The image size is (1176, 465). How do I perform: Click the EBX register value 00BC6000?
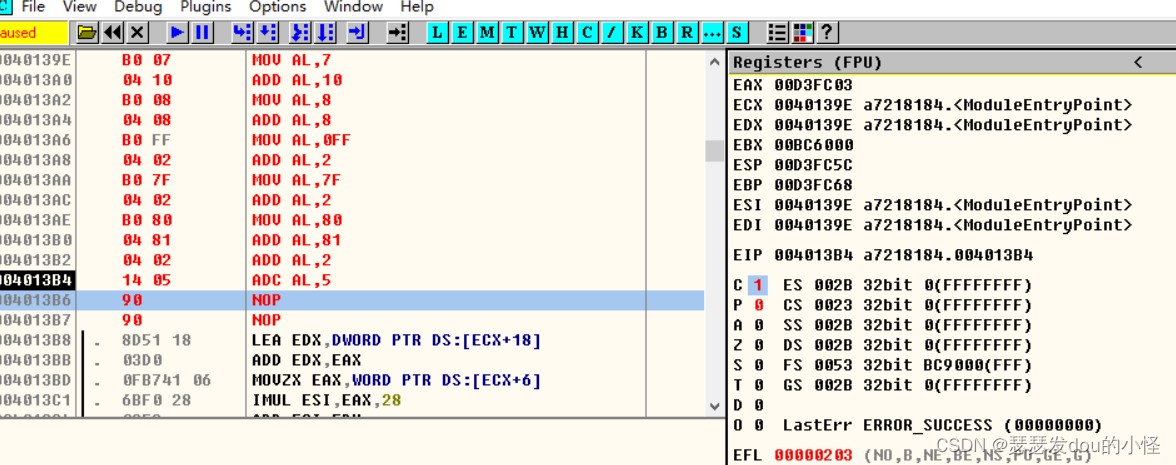pos(814,145)
